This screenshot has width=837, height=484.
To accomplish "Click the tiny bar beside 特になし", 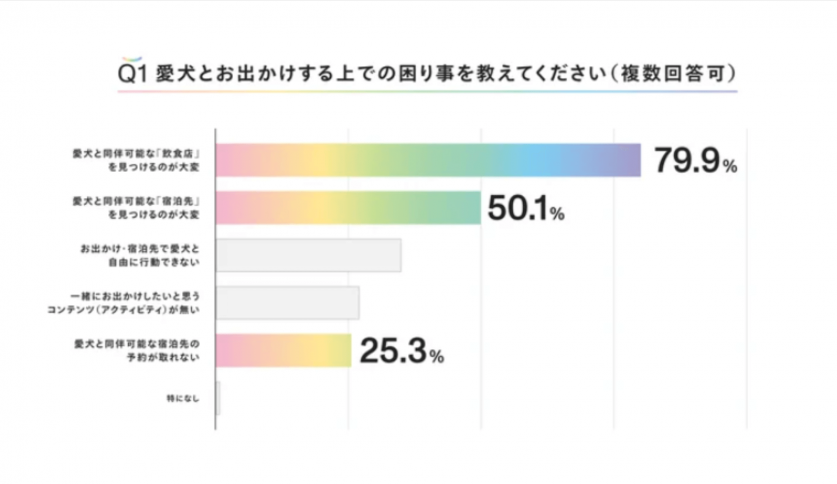I will pyautogui.click(x=218, y=397).
